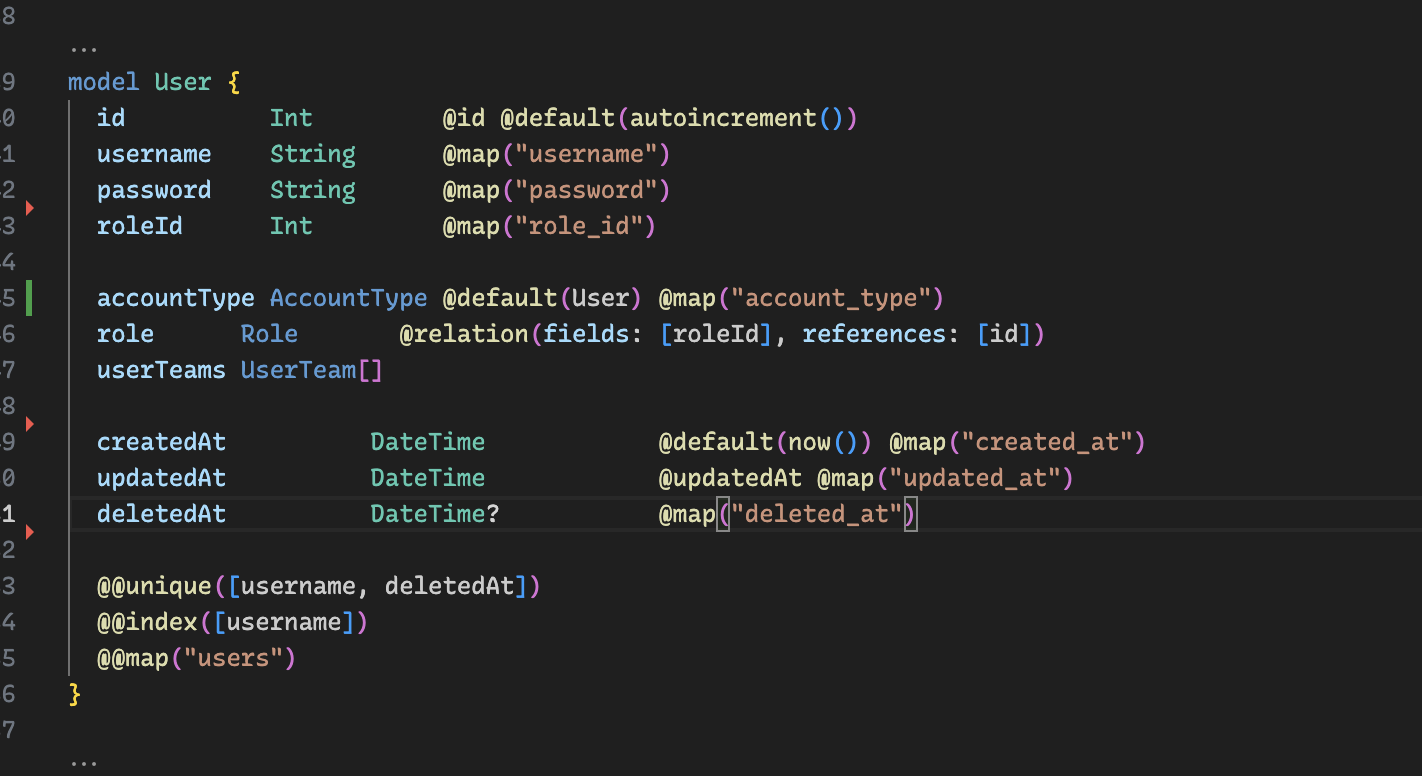Click the Int type on the roleId row
The width and height of the screenshot is (1422, 776).
click(291, 226)
